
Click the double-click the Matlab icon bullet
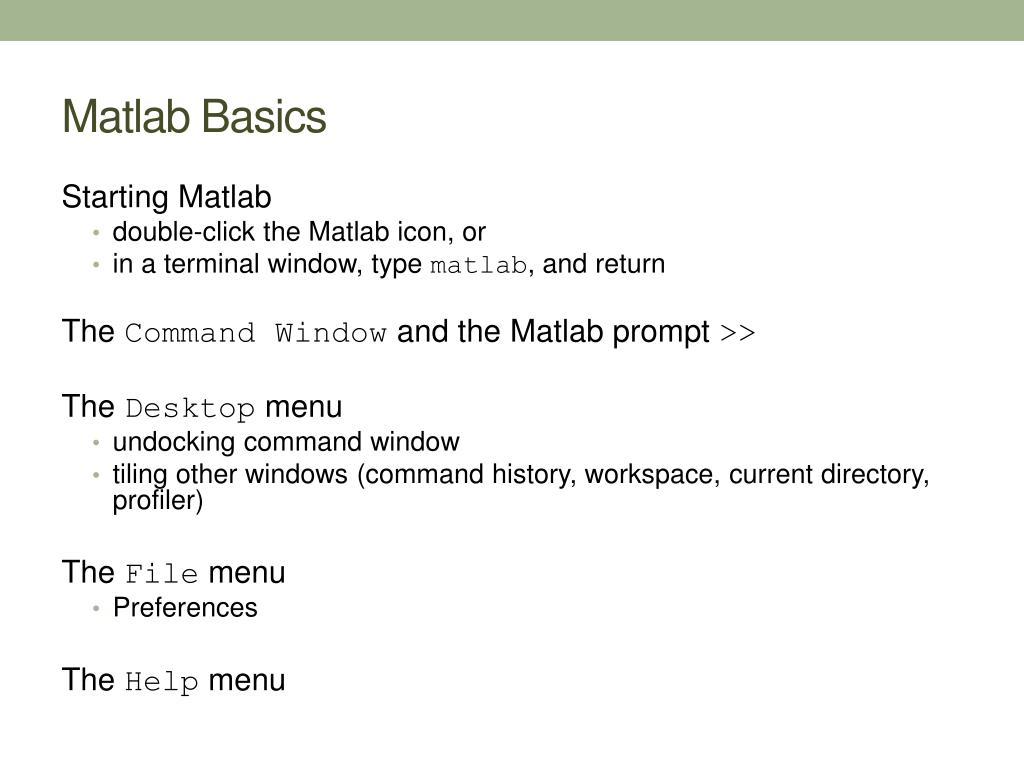click(x=299, y=232)
